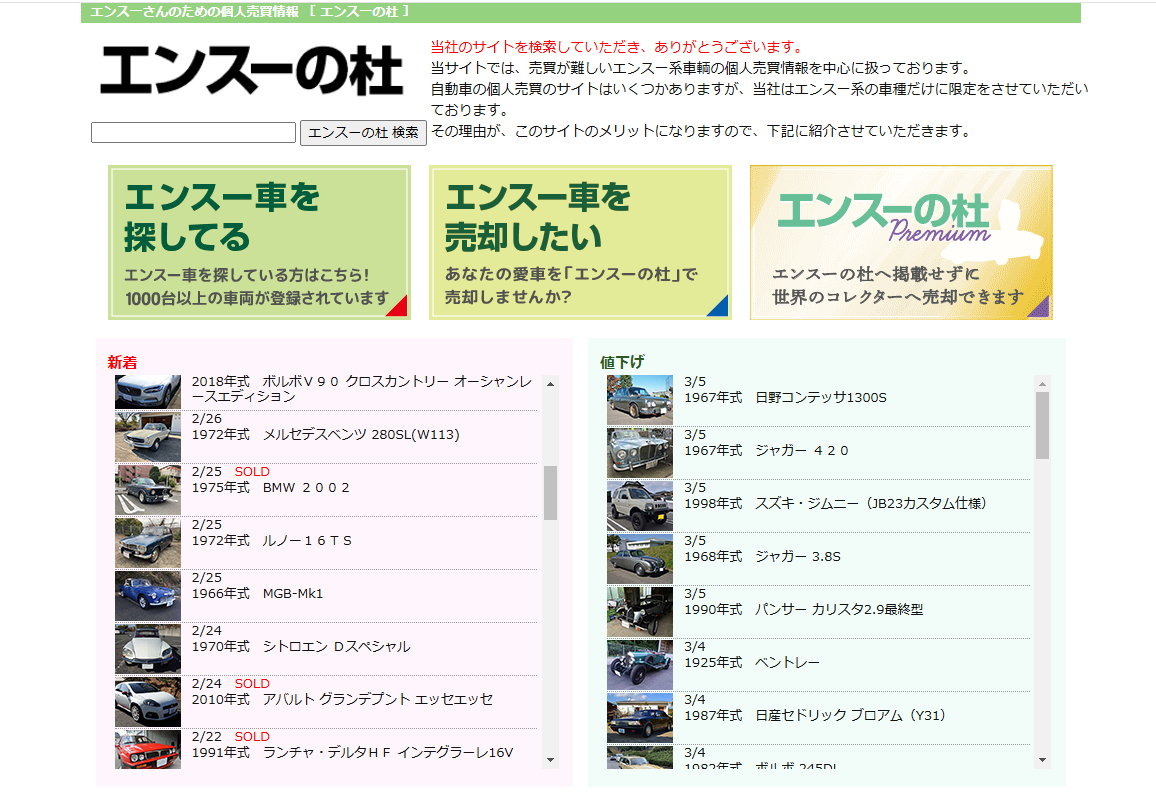
Task: Open the 1967年式 日野コンテッサ1300S title
Action: click(x=785, y=398)
